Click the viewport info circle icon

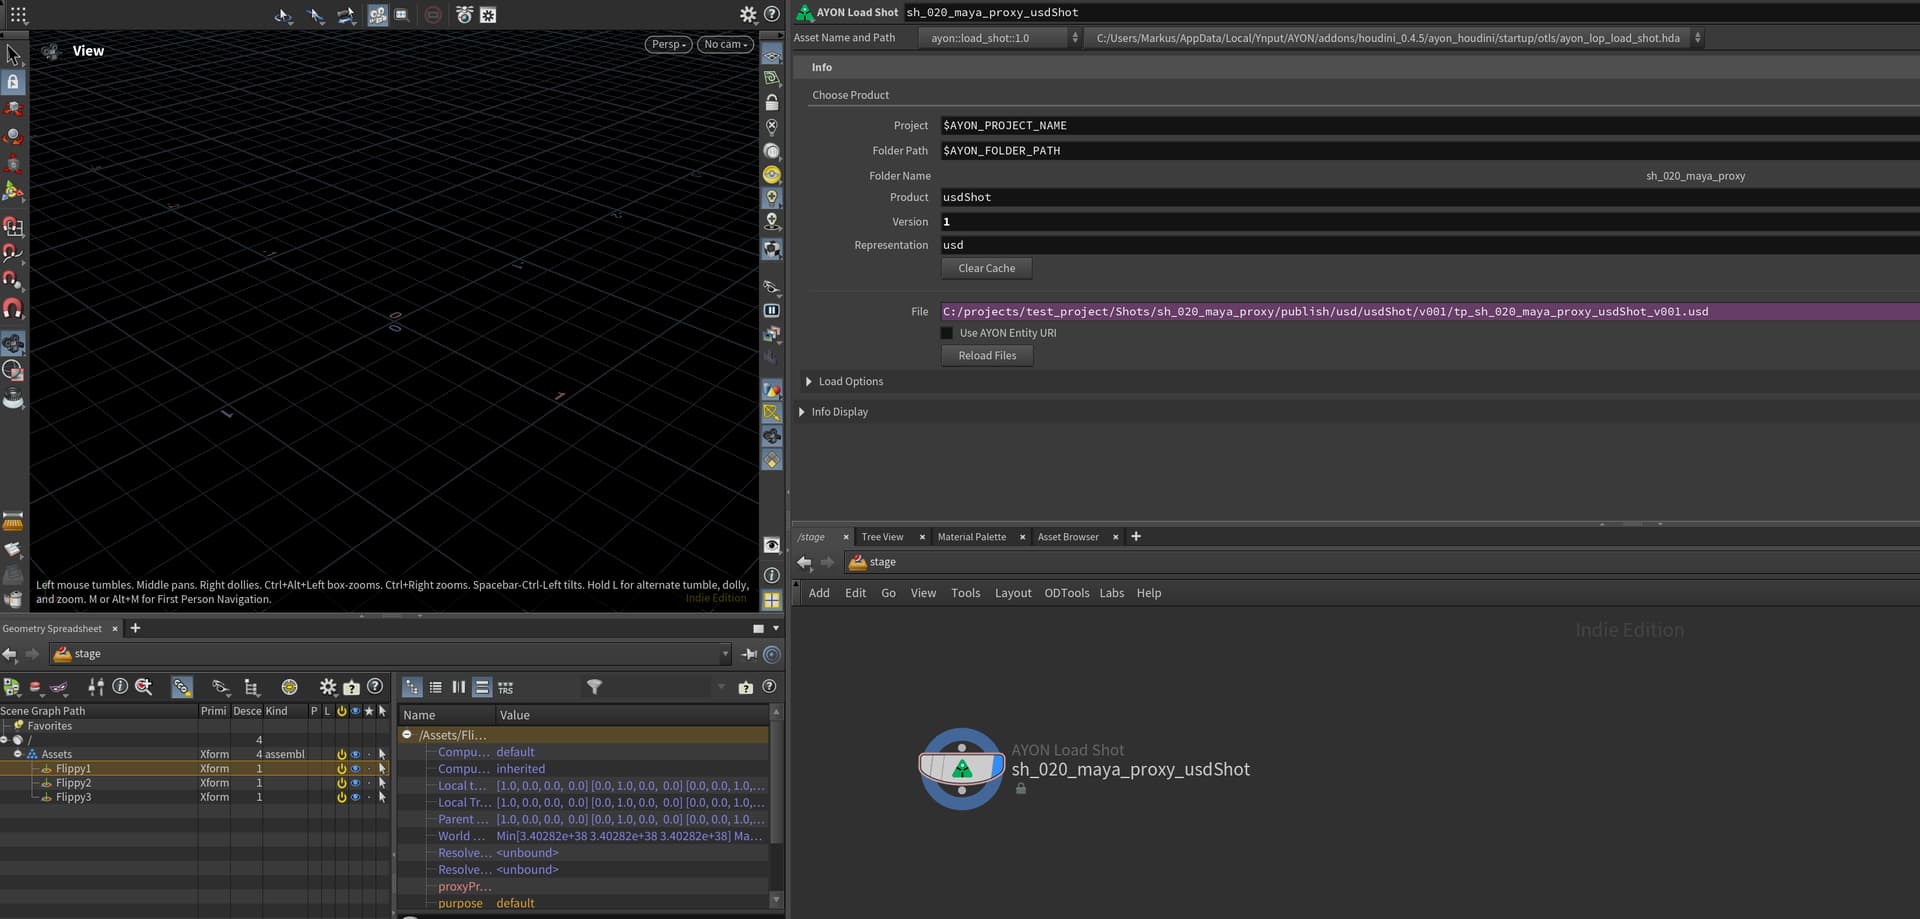coord(772,575)
